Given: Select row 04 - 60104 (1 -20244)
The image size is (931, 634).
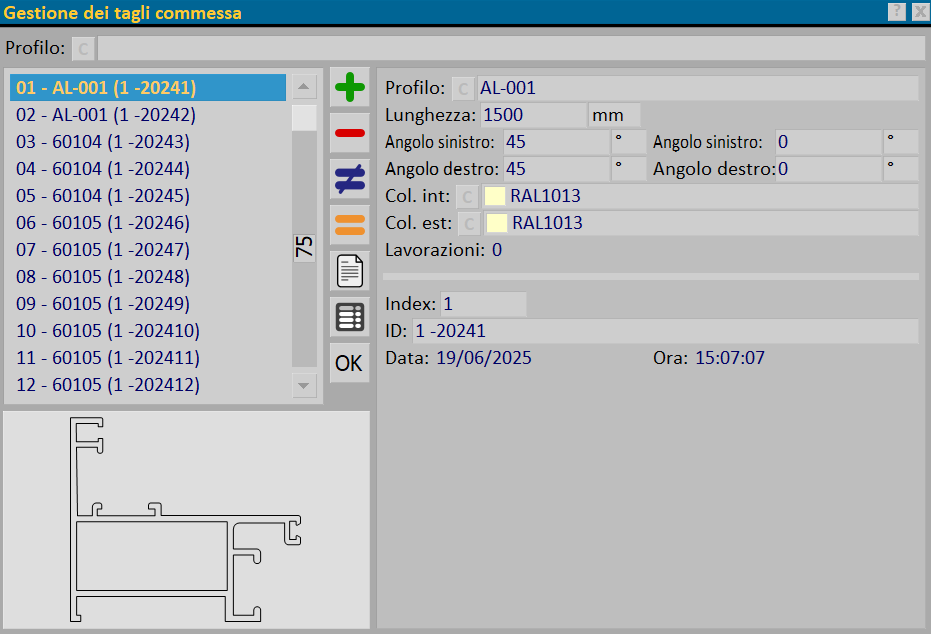Looking at the screenshot, I should coord(148,169).
